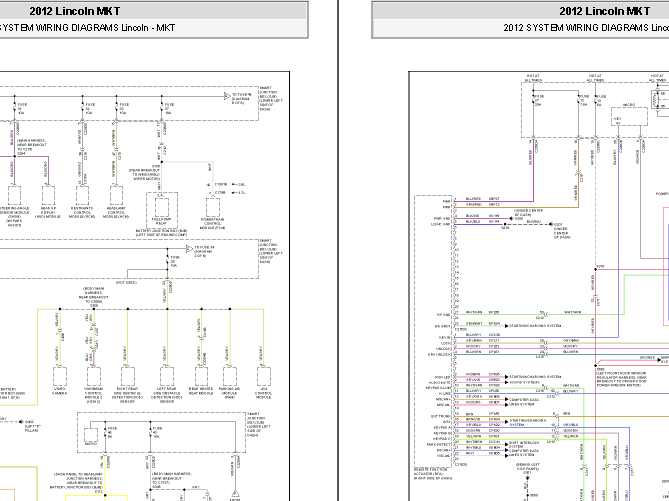Click the "(UNDER CENTER OF DASH)" G201 ground note

point(562,231)
